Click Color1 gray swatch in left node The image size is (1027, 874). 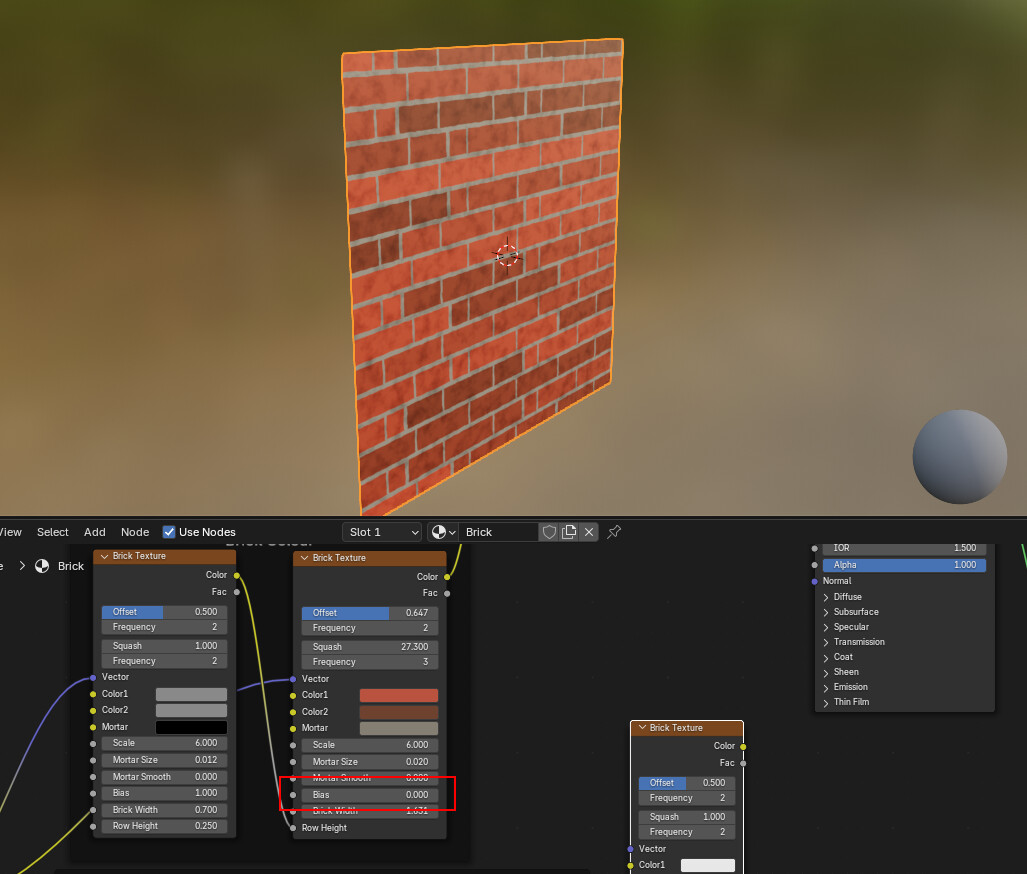click(x=191, y=694)
